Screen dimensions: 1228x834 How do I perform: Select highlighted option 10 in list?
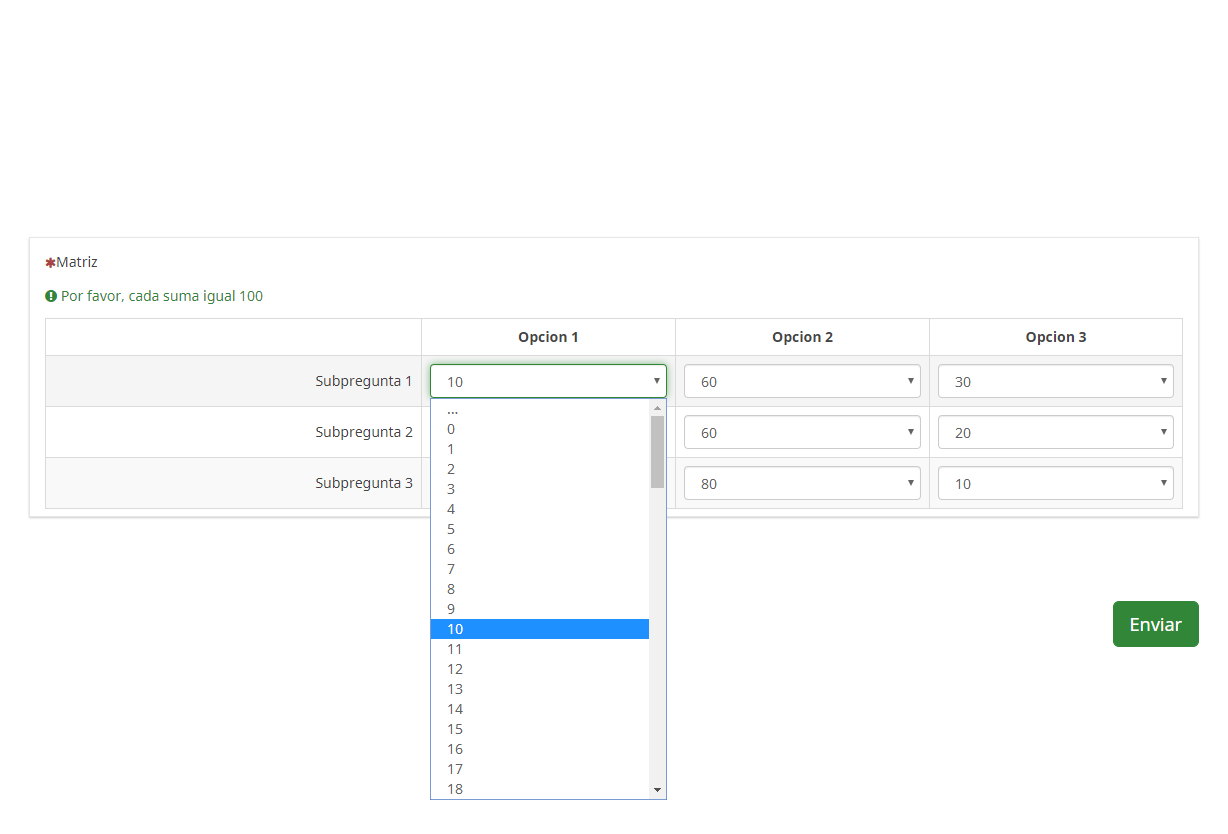(x=540, y=629)
